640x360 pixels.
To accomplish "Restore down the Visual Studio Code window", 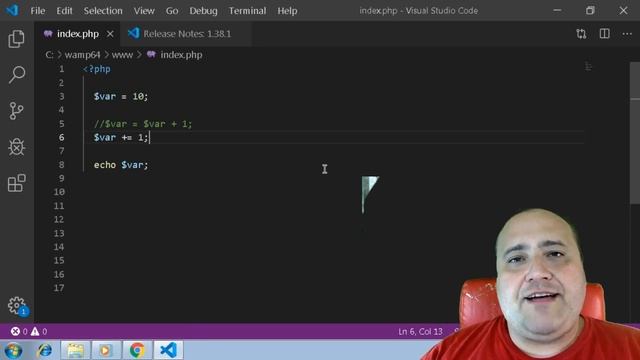I will pyautogui.click(x=590, y=10).
